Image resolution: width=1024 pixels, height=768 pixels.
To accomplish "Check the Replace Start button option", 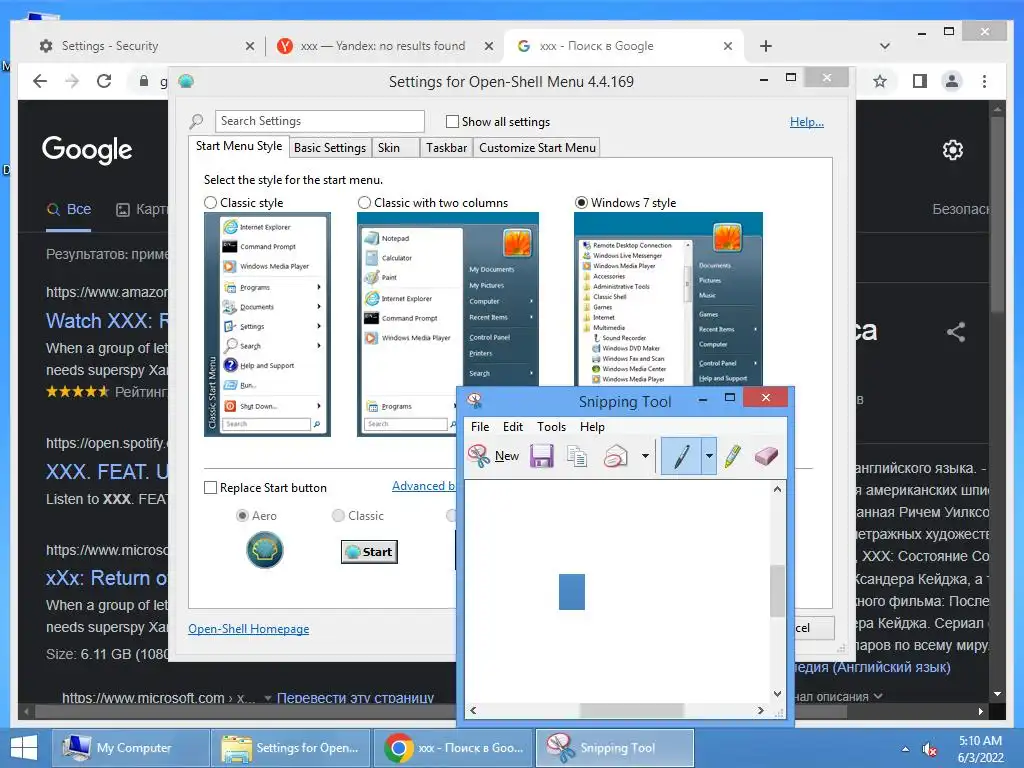I will tap(210, 488).
